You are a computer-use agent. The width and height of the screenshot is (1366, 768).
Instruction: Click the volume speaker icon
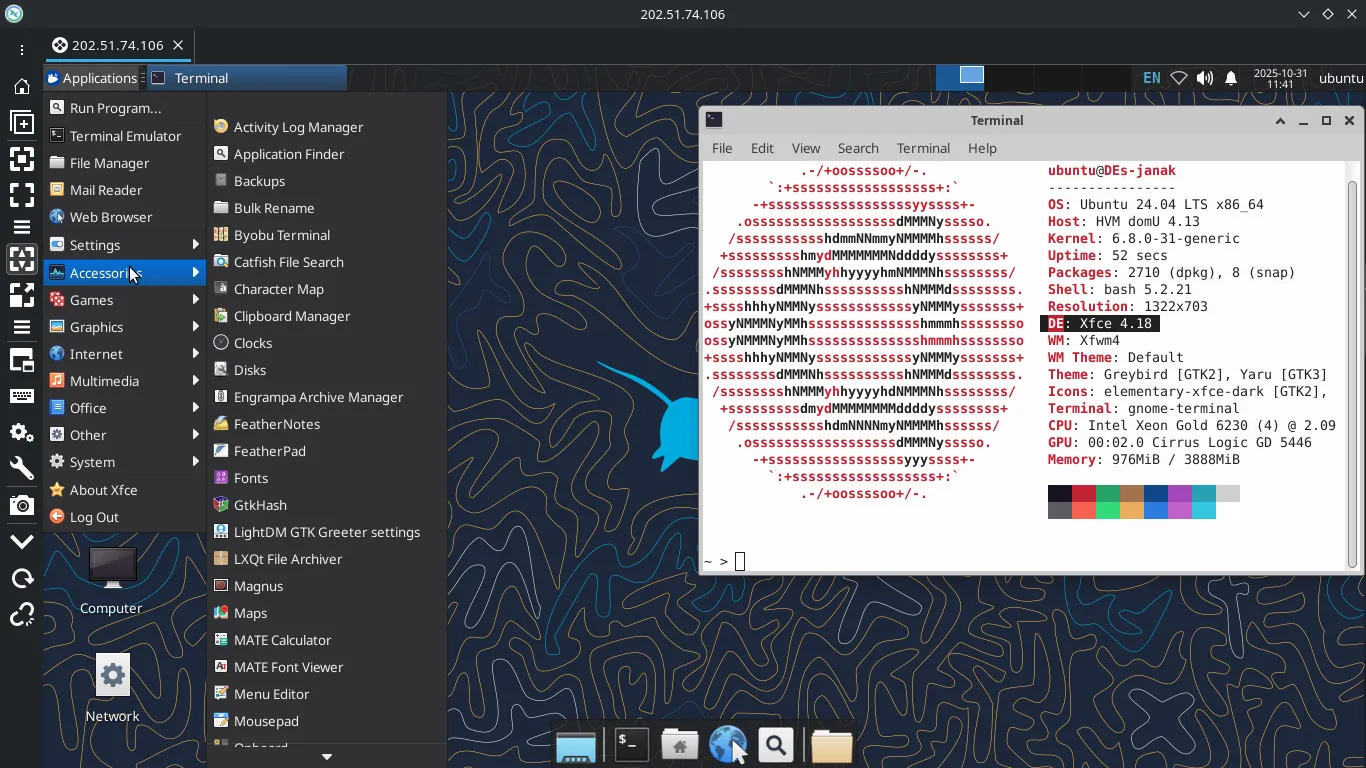click(1205, 78)
